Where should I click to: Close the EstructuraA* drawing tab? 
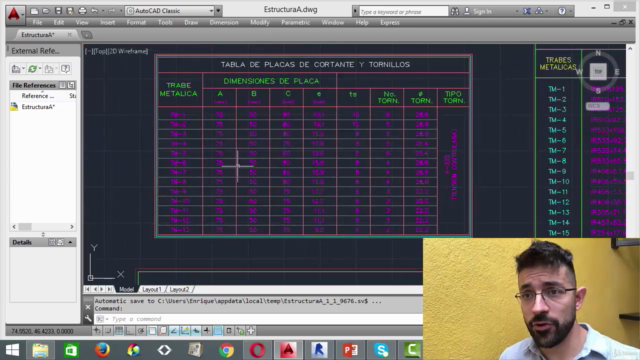coord(69,35)
